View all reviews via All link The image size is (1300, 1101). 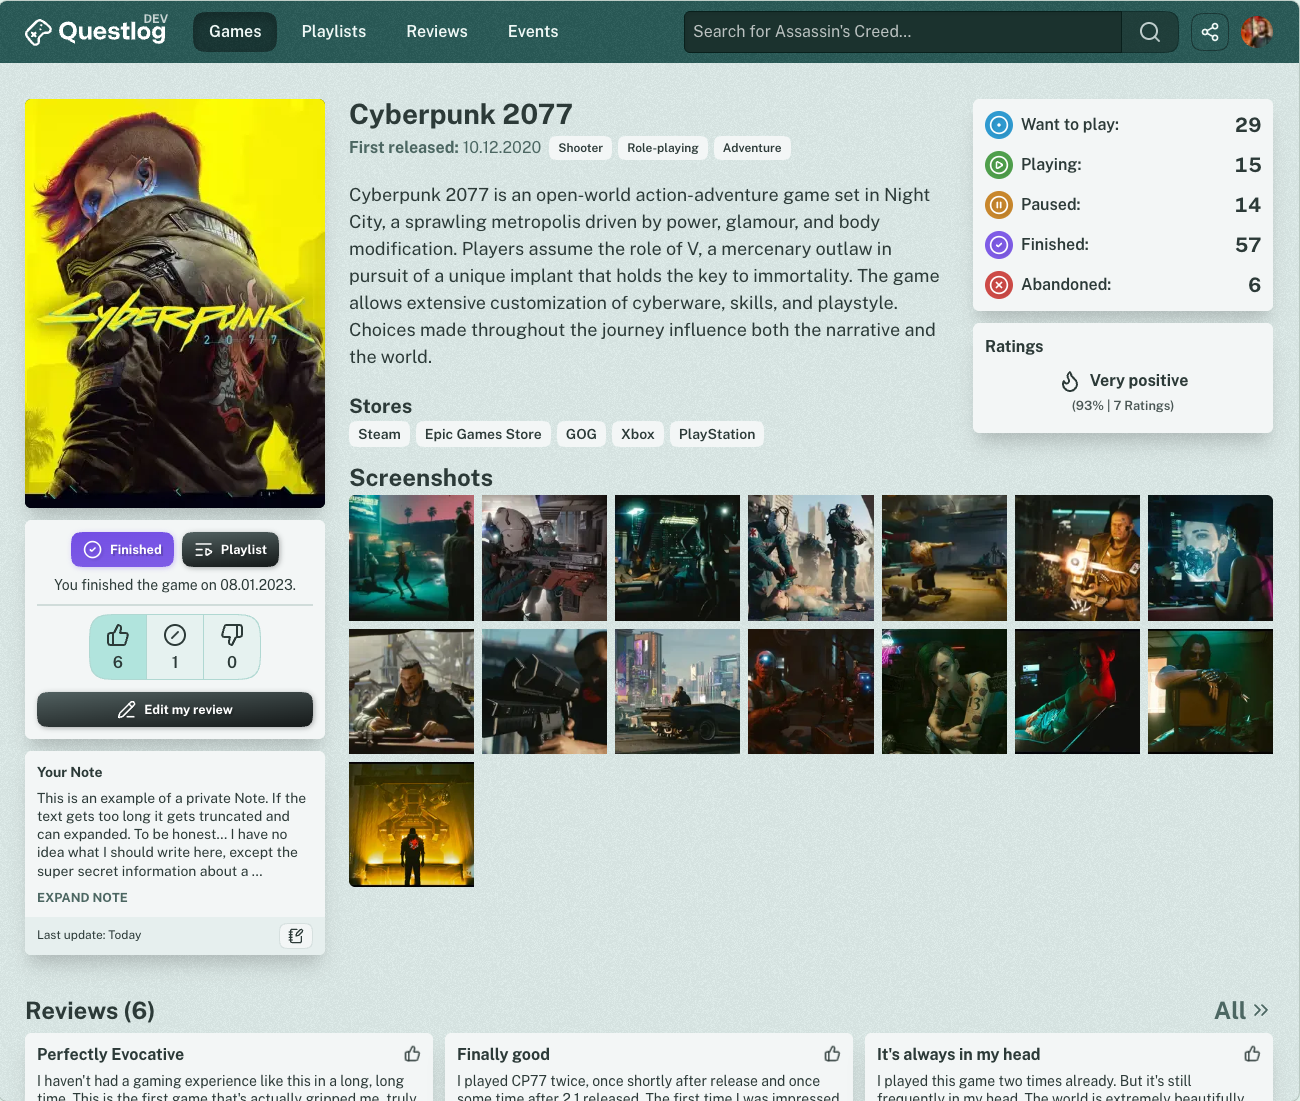[1241, 1011]
